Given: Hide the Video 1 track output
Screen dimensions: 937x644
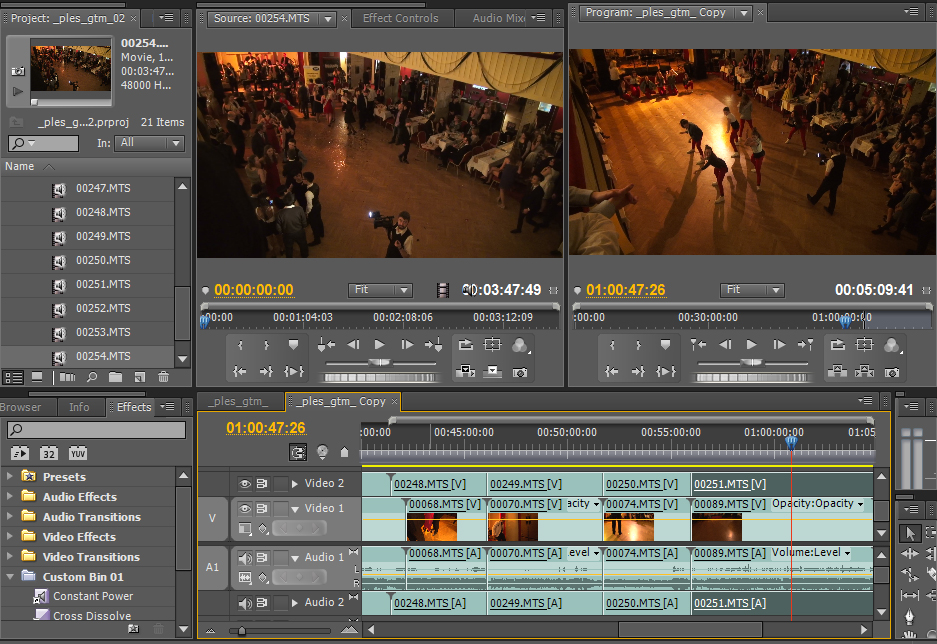Looking at the screenshot, I should coord(244,508).
